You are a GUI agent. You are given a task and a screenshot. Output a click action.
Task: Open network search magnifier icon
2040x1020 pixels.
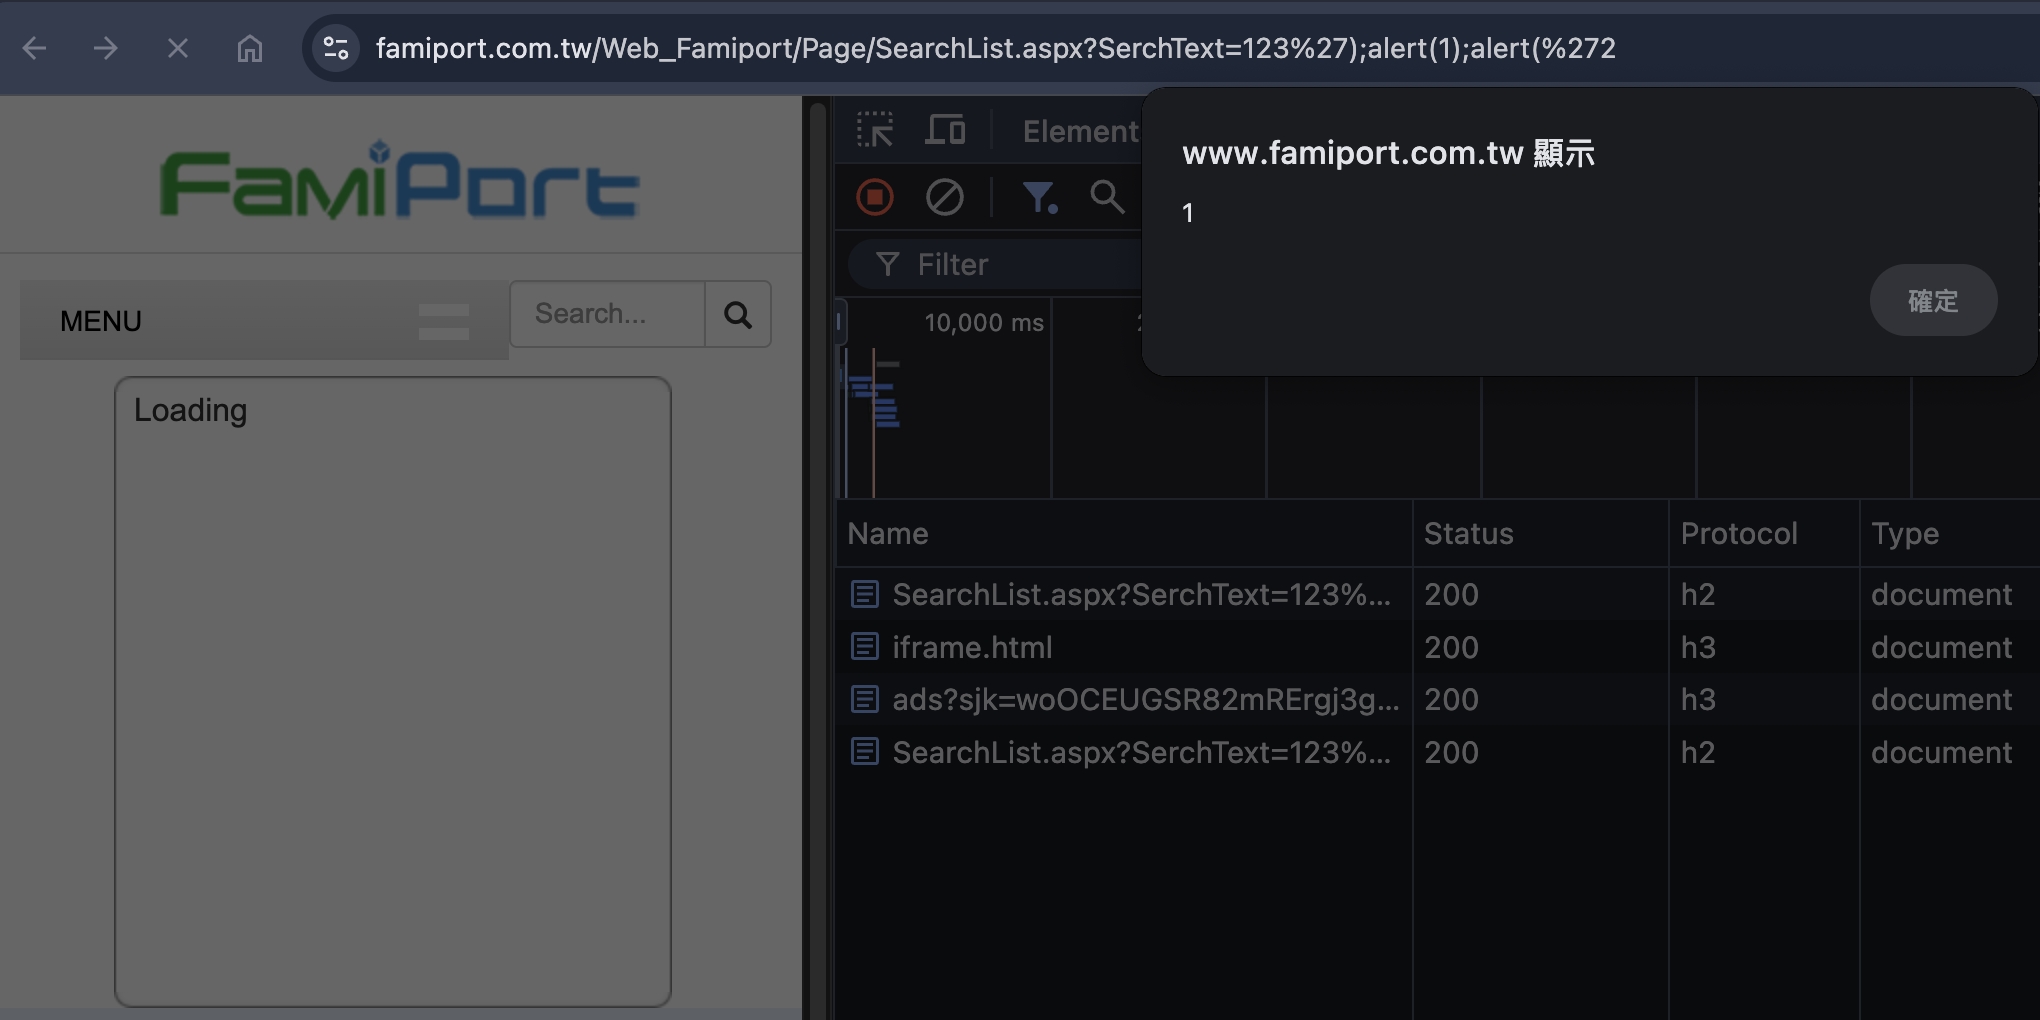pos(1107,197)
